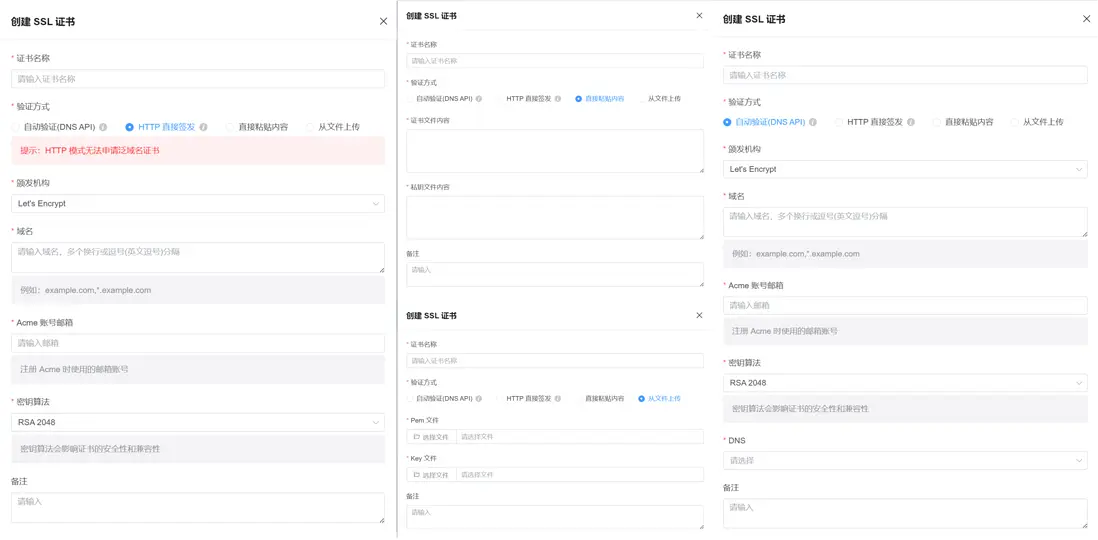The height and width of the screenshot is (540, 1098).
Task: Click 备注 textarea in left dialog
Action: click(198, 508)
